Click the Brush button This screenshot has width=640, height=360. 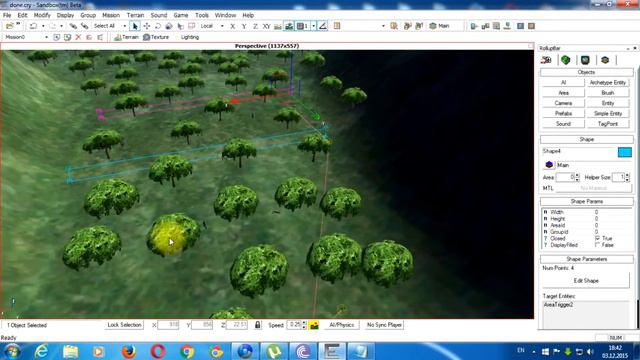[x=608, y=93]
